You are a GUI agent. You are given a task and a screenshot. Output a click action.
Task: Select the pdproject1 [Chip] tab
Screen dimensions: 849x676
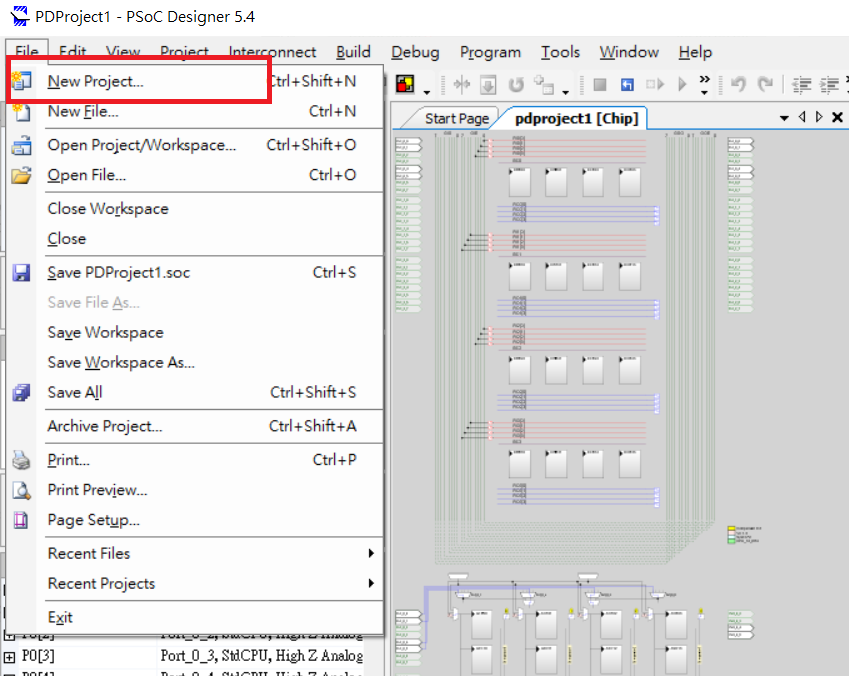pos(577,118)
